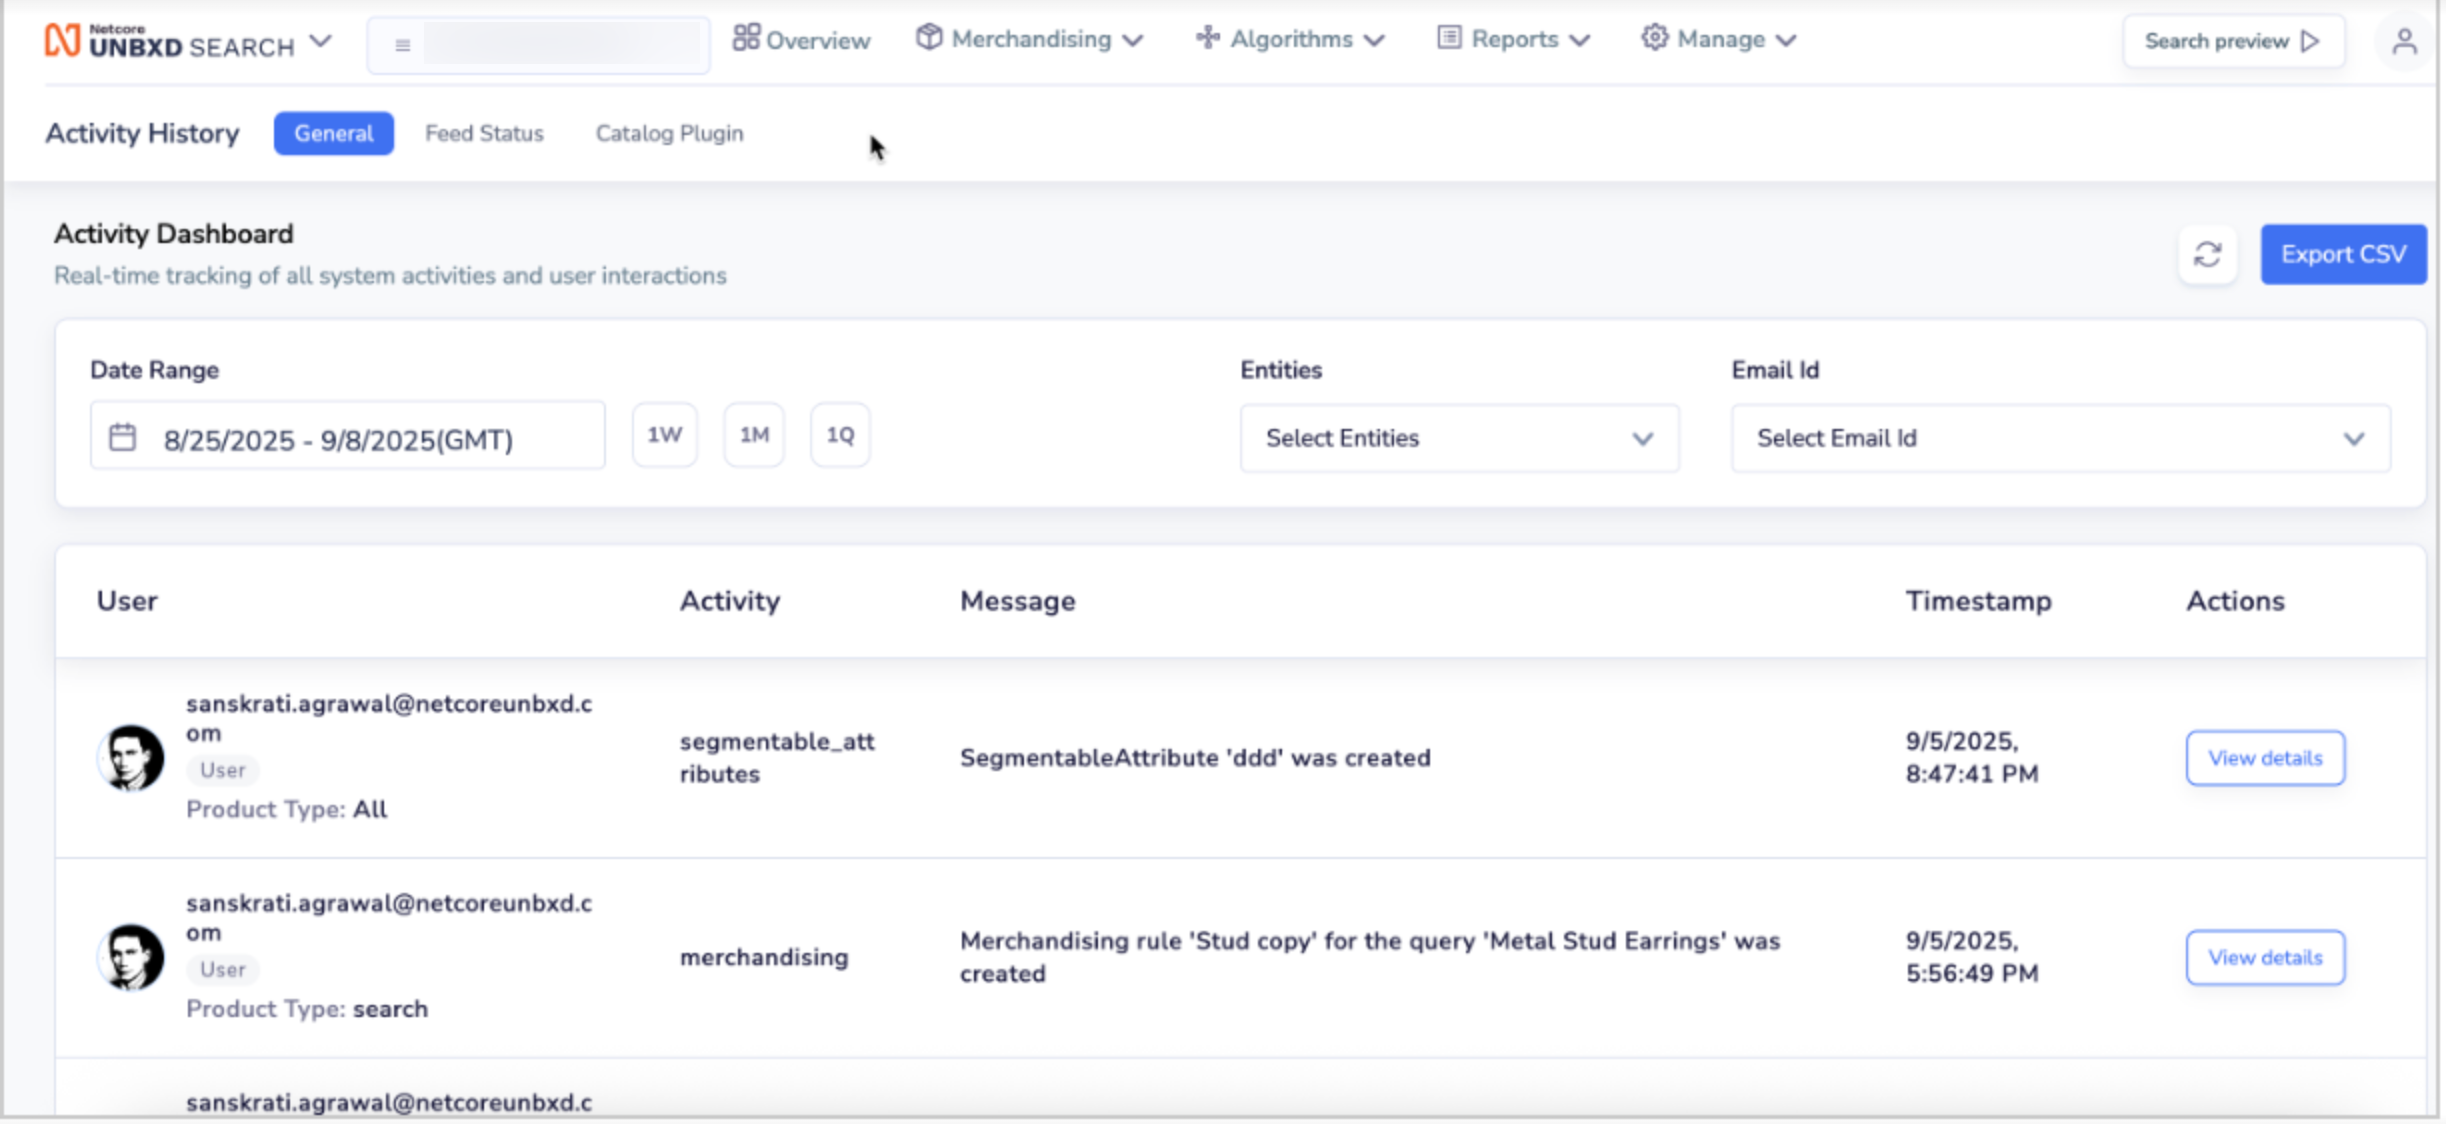Image resolution: width=2446 pixels, height=1124 pixels.
Task: Click the merchandising activity cell
Action: coord(764,957)
